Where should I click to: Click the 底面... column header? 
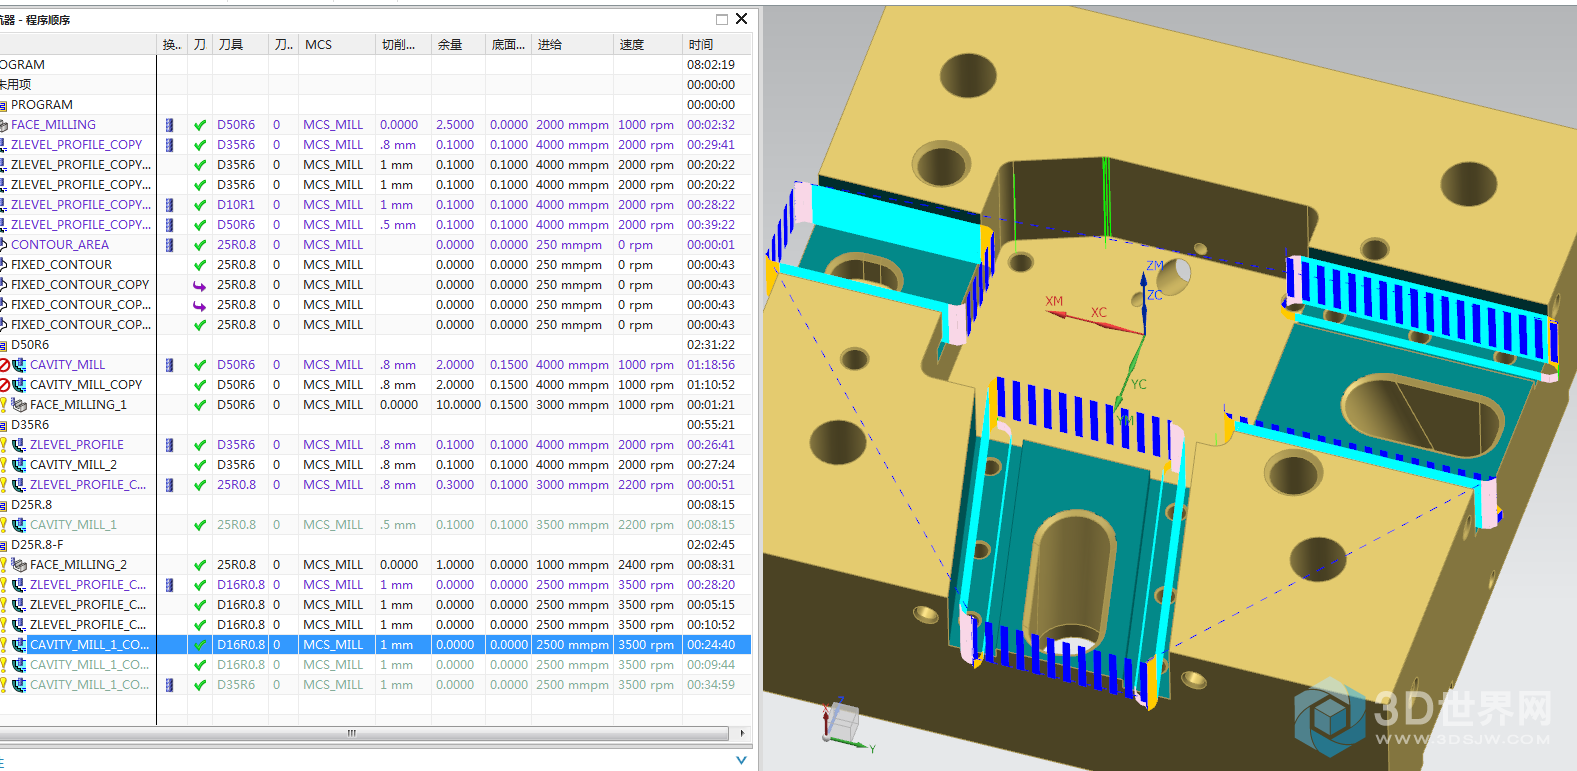(x=509, y=45)
